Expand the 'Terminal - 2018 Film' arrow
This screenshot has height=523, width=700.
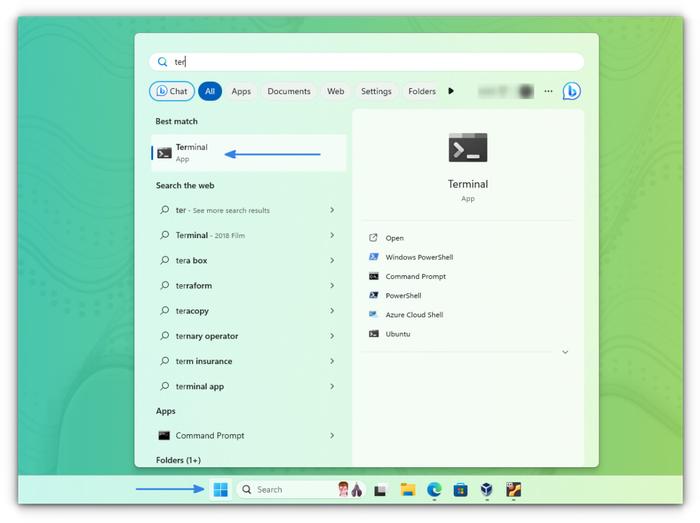332,235
